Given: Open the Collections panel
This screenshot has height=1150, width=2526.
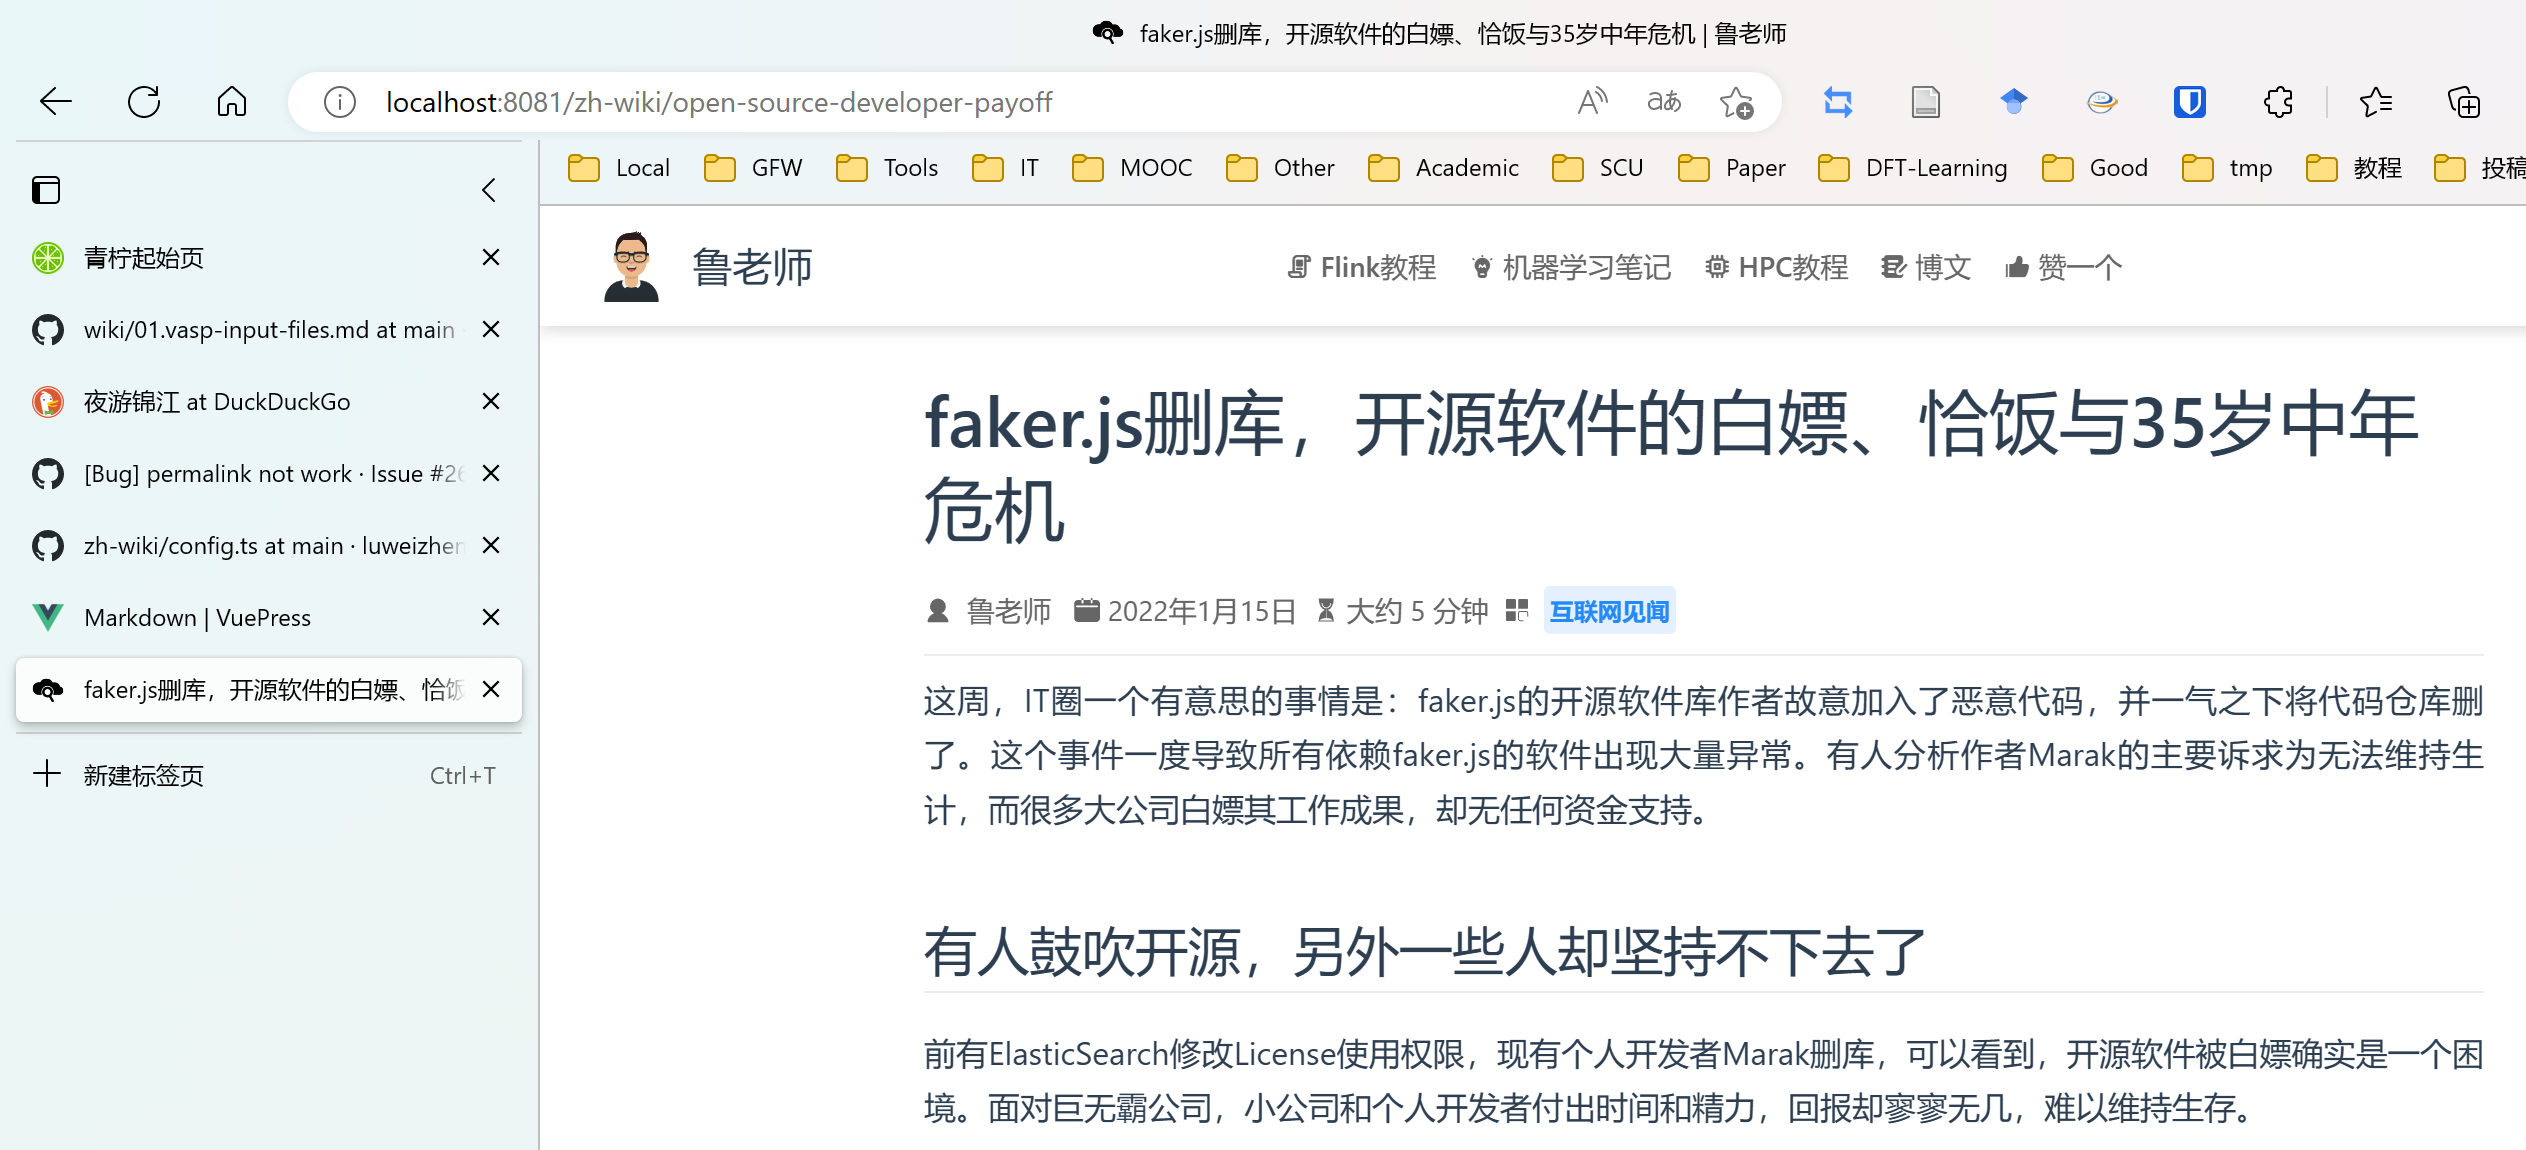Looking at the screenshot, I should (2464, 101).
